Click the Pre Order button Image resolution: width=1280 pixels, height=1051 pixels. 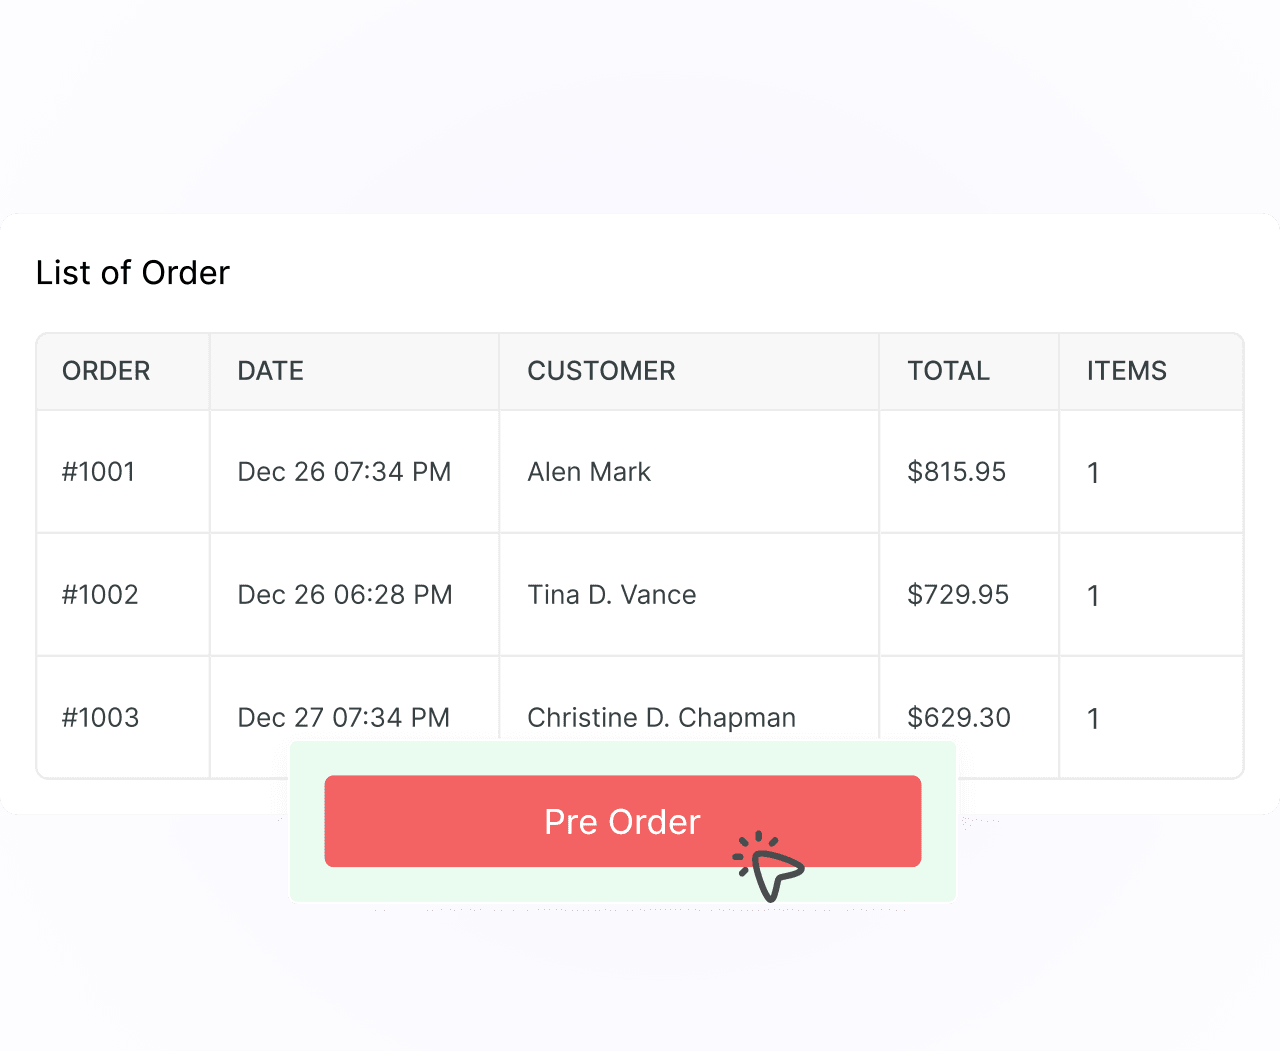(622, 821)
